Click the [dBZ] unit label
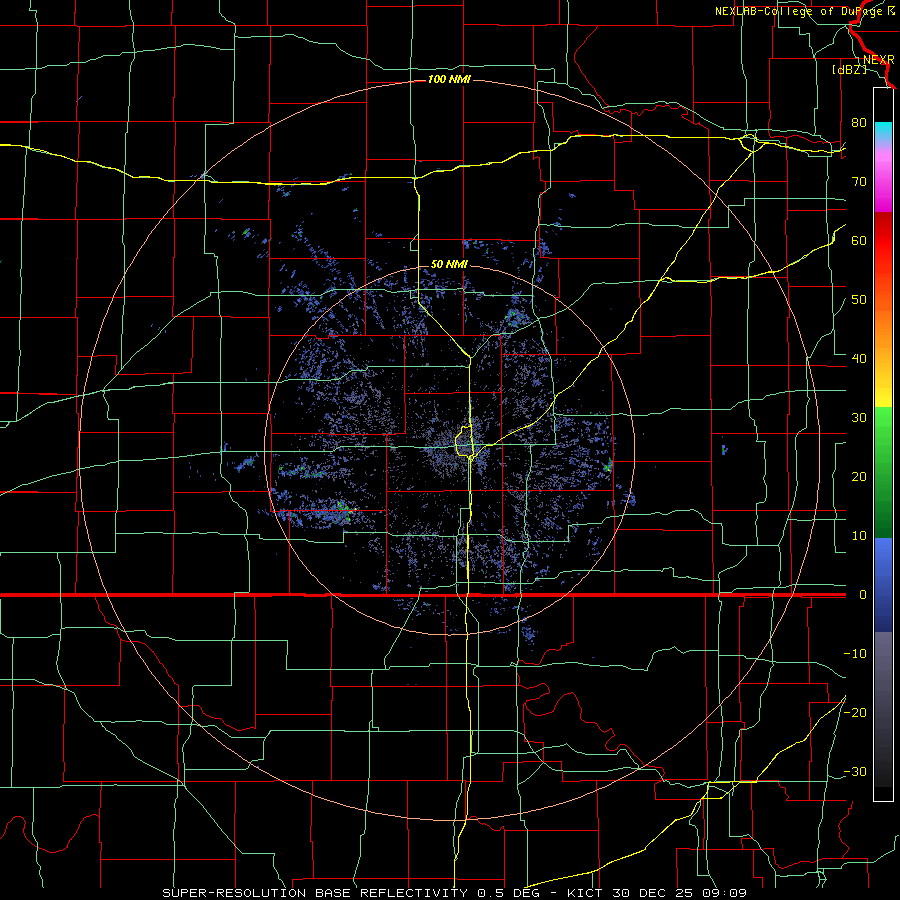900x900 pixels. coord(849,69)
